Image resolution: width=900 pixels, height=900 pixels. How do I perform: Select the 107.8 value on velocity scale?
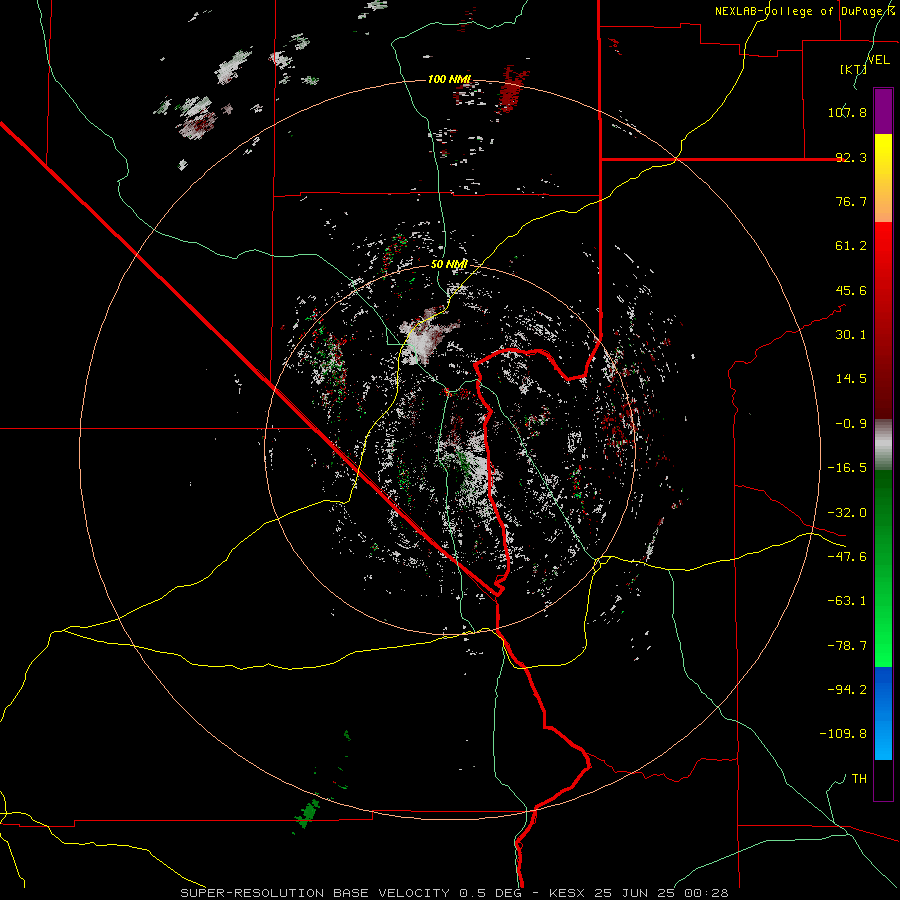(x=847, y=112)
